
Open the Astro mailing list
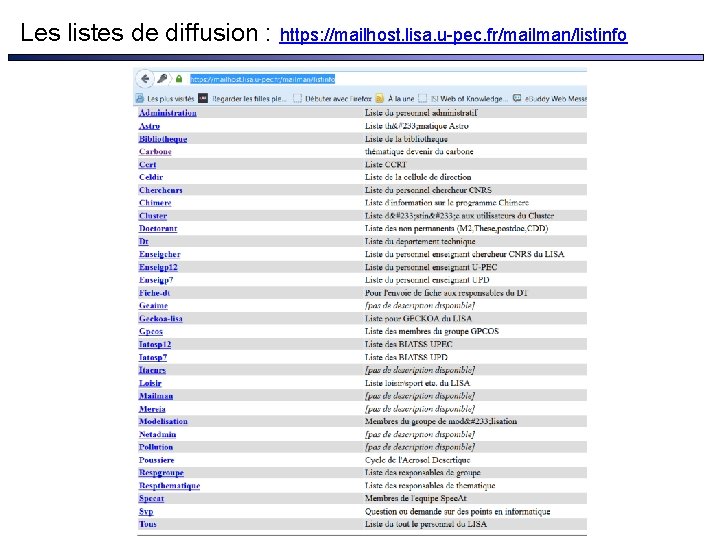point(149,126)
